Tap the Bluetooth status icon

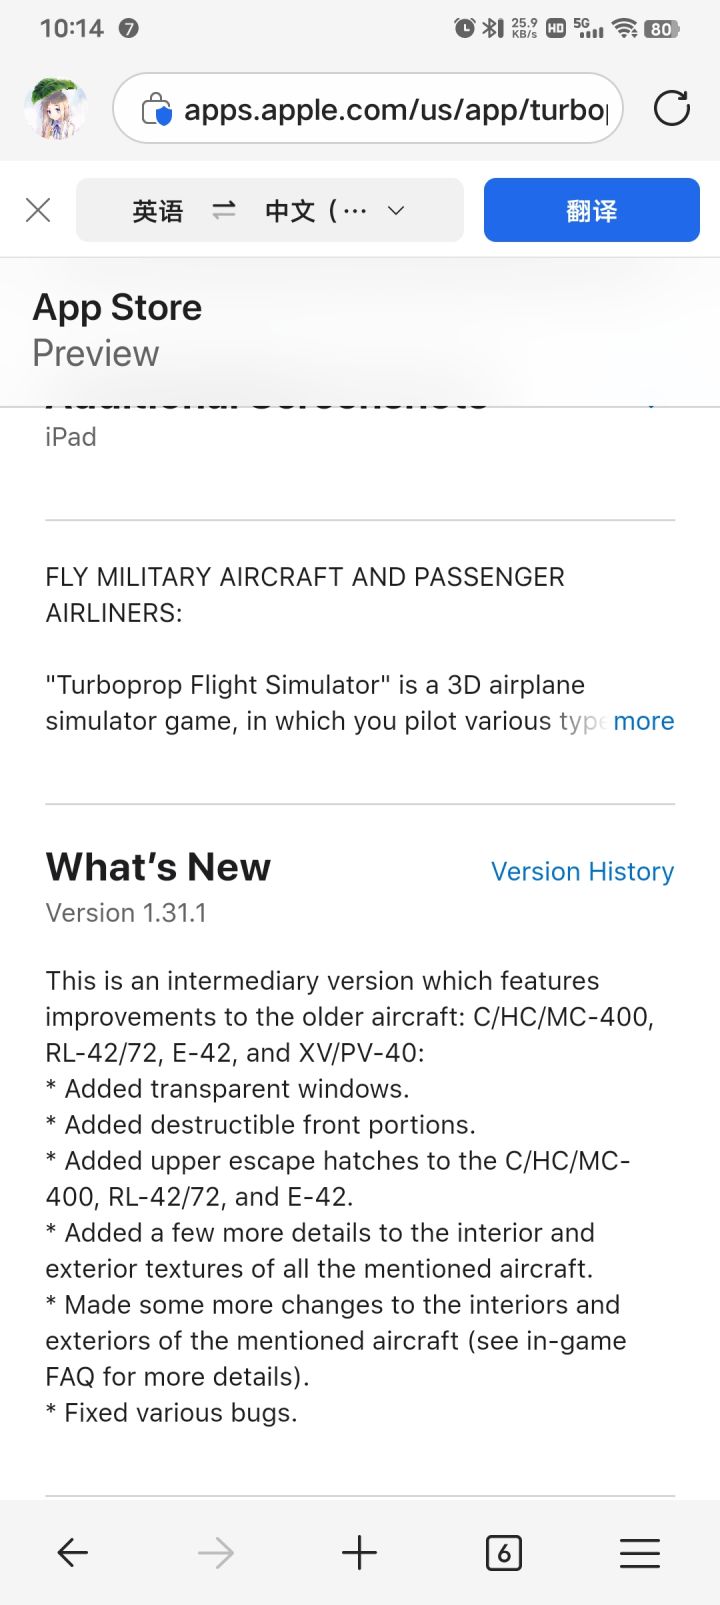[x=493, y=28]
